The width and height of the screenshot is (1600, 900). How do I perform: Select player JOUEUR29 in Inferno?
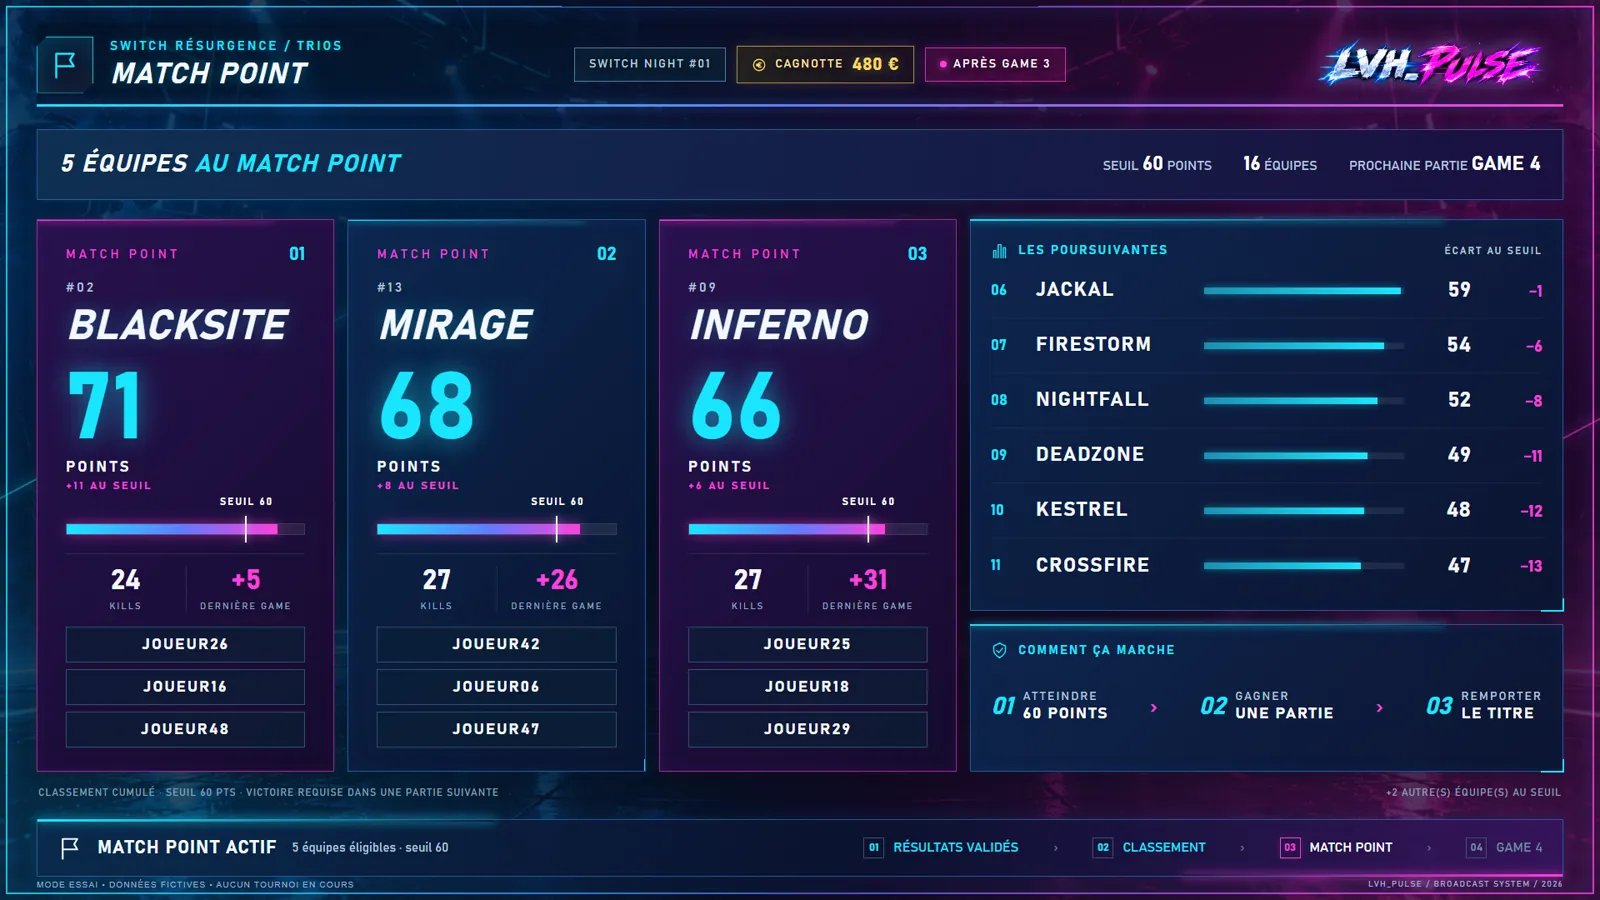(x=807, y=729)
